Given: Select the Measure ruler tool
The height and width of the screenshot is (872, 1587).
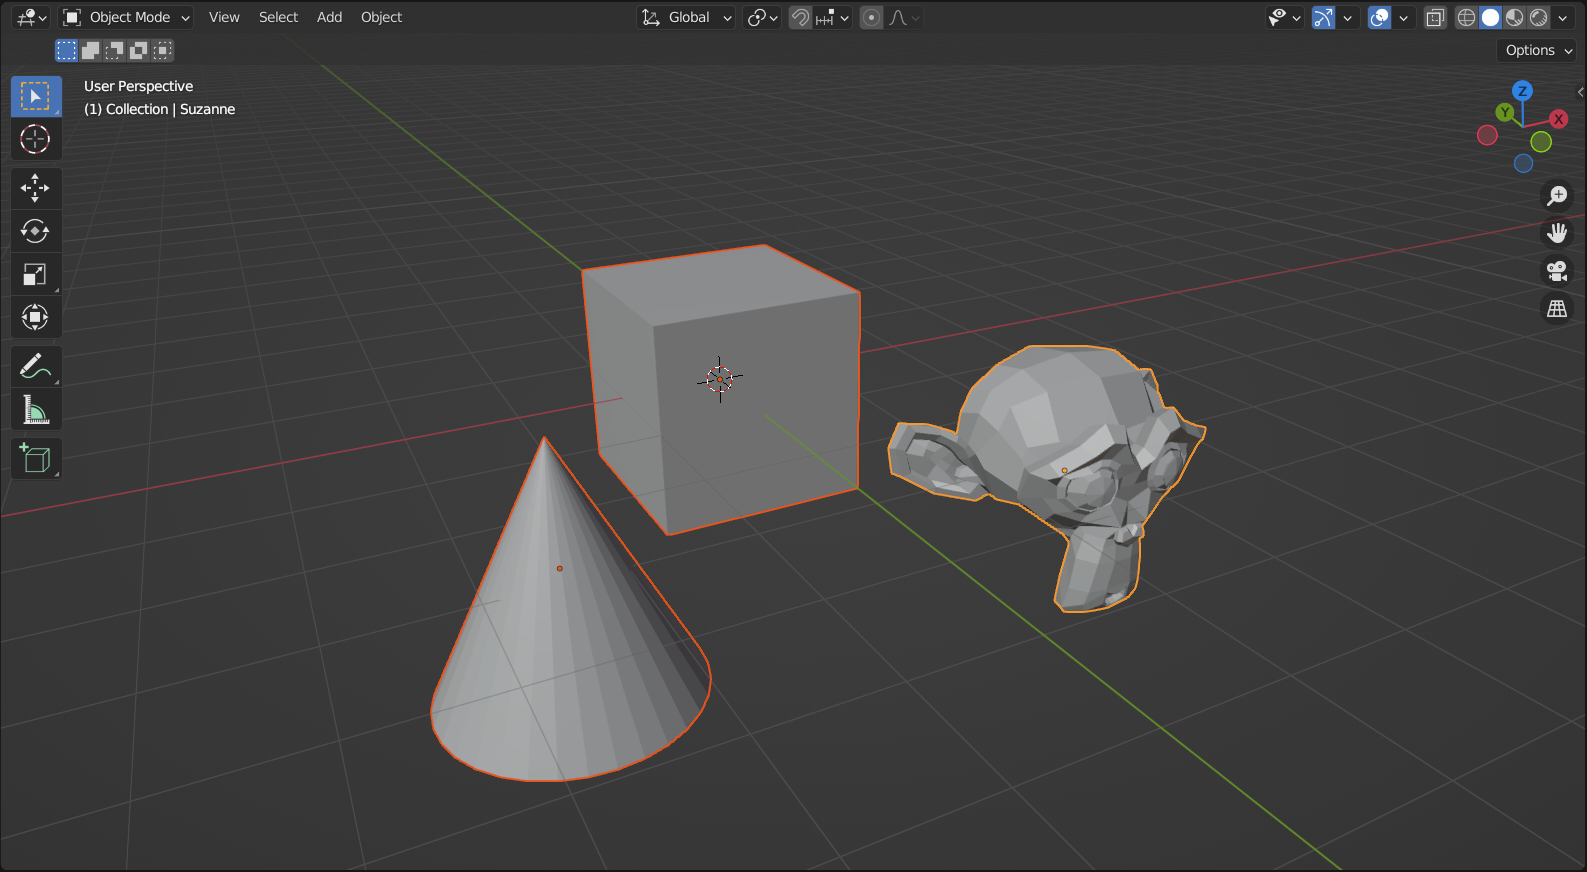Looking at the screenshot, I should pyautogui.click(x=36, y=410).
